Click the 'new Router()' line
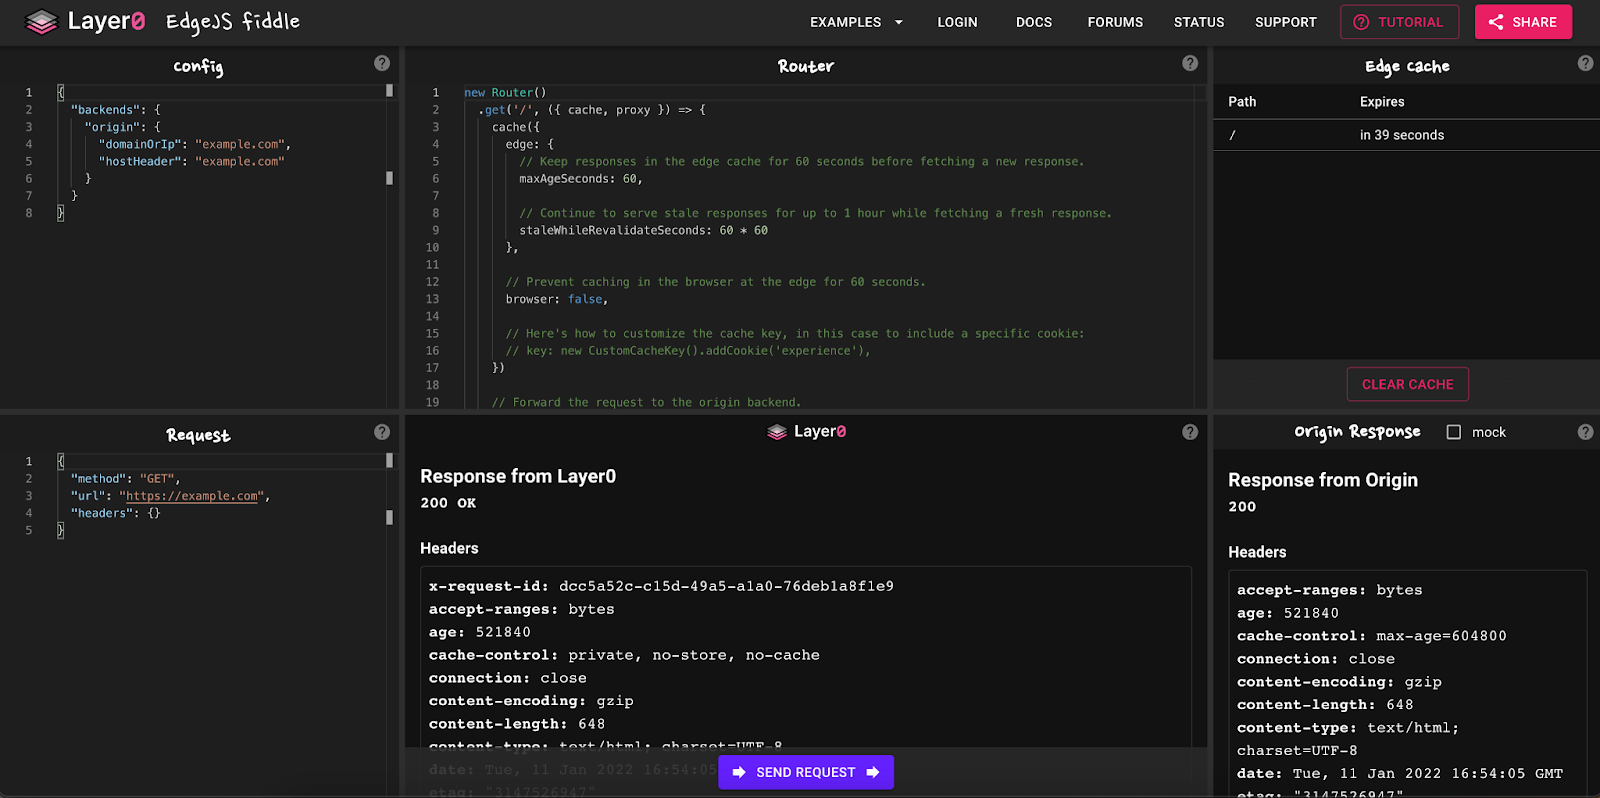Image resolution: width=1600 pixels, height=798 pixels. tap(505, 92)
